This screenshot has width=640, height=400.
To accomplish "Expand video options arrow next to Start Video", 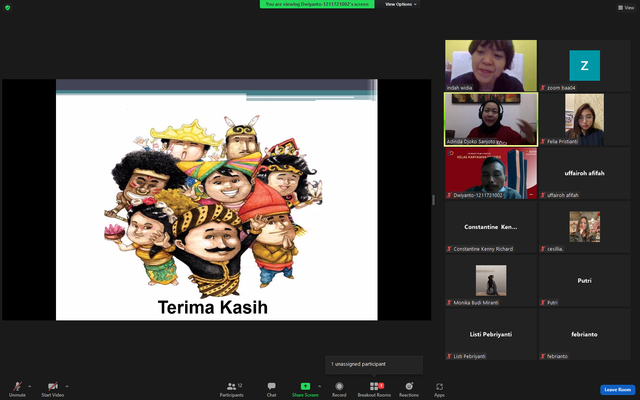I will coord(67,386).
